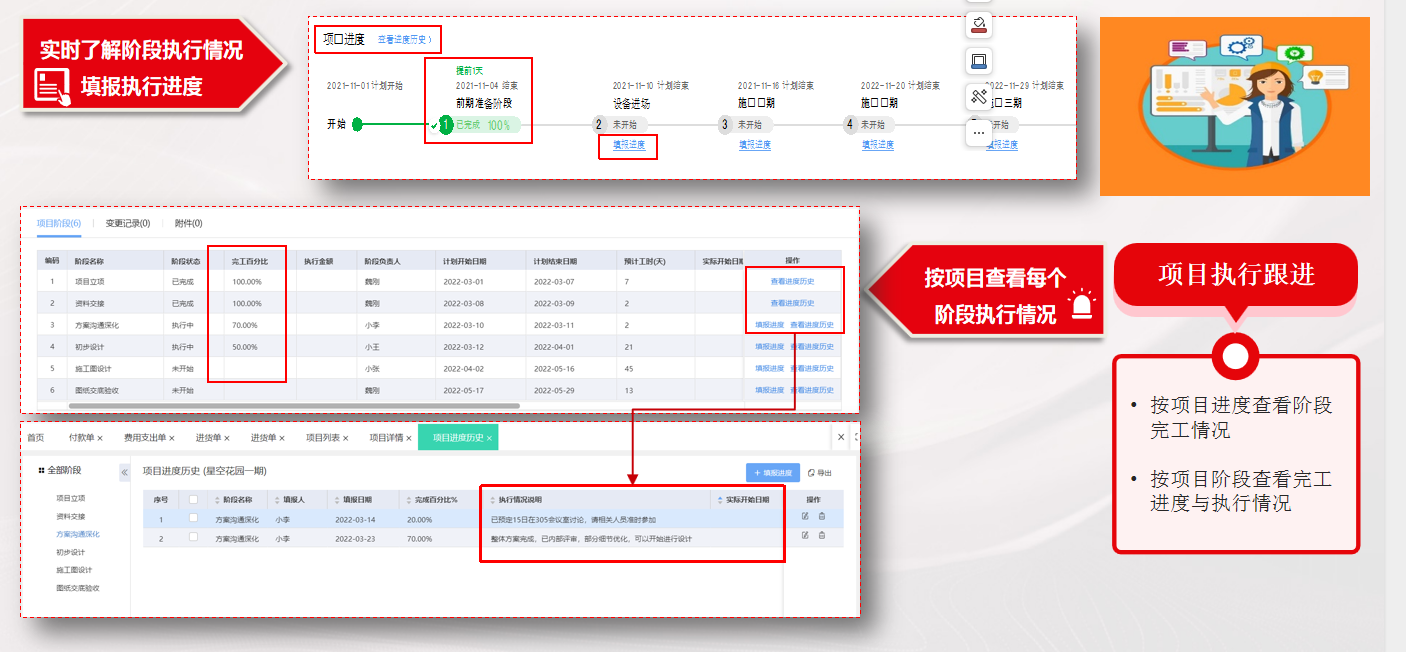
Task: Open 查看进度历史 for the 资料交接 row
Action: click(792, 303)
